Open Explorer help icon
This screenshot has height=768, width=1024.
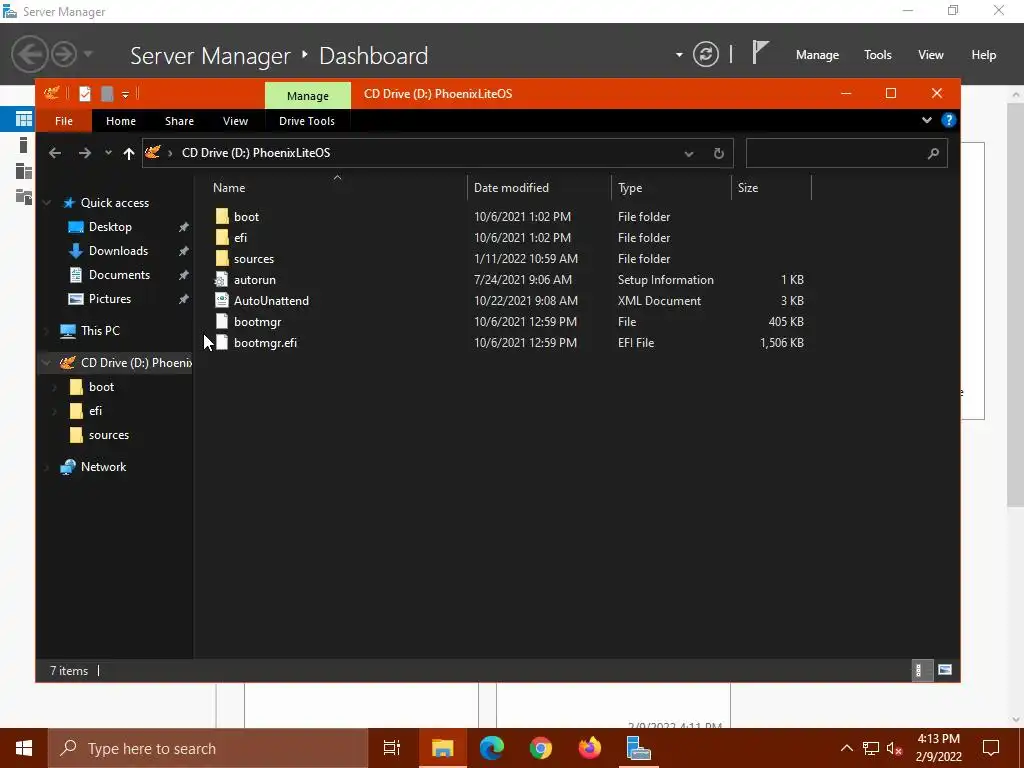(x=948, y=120)
